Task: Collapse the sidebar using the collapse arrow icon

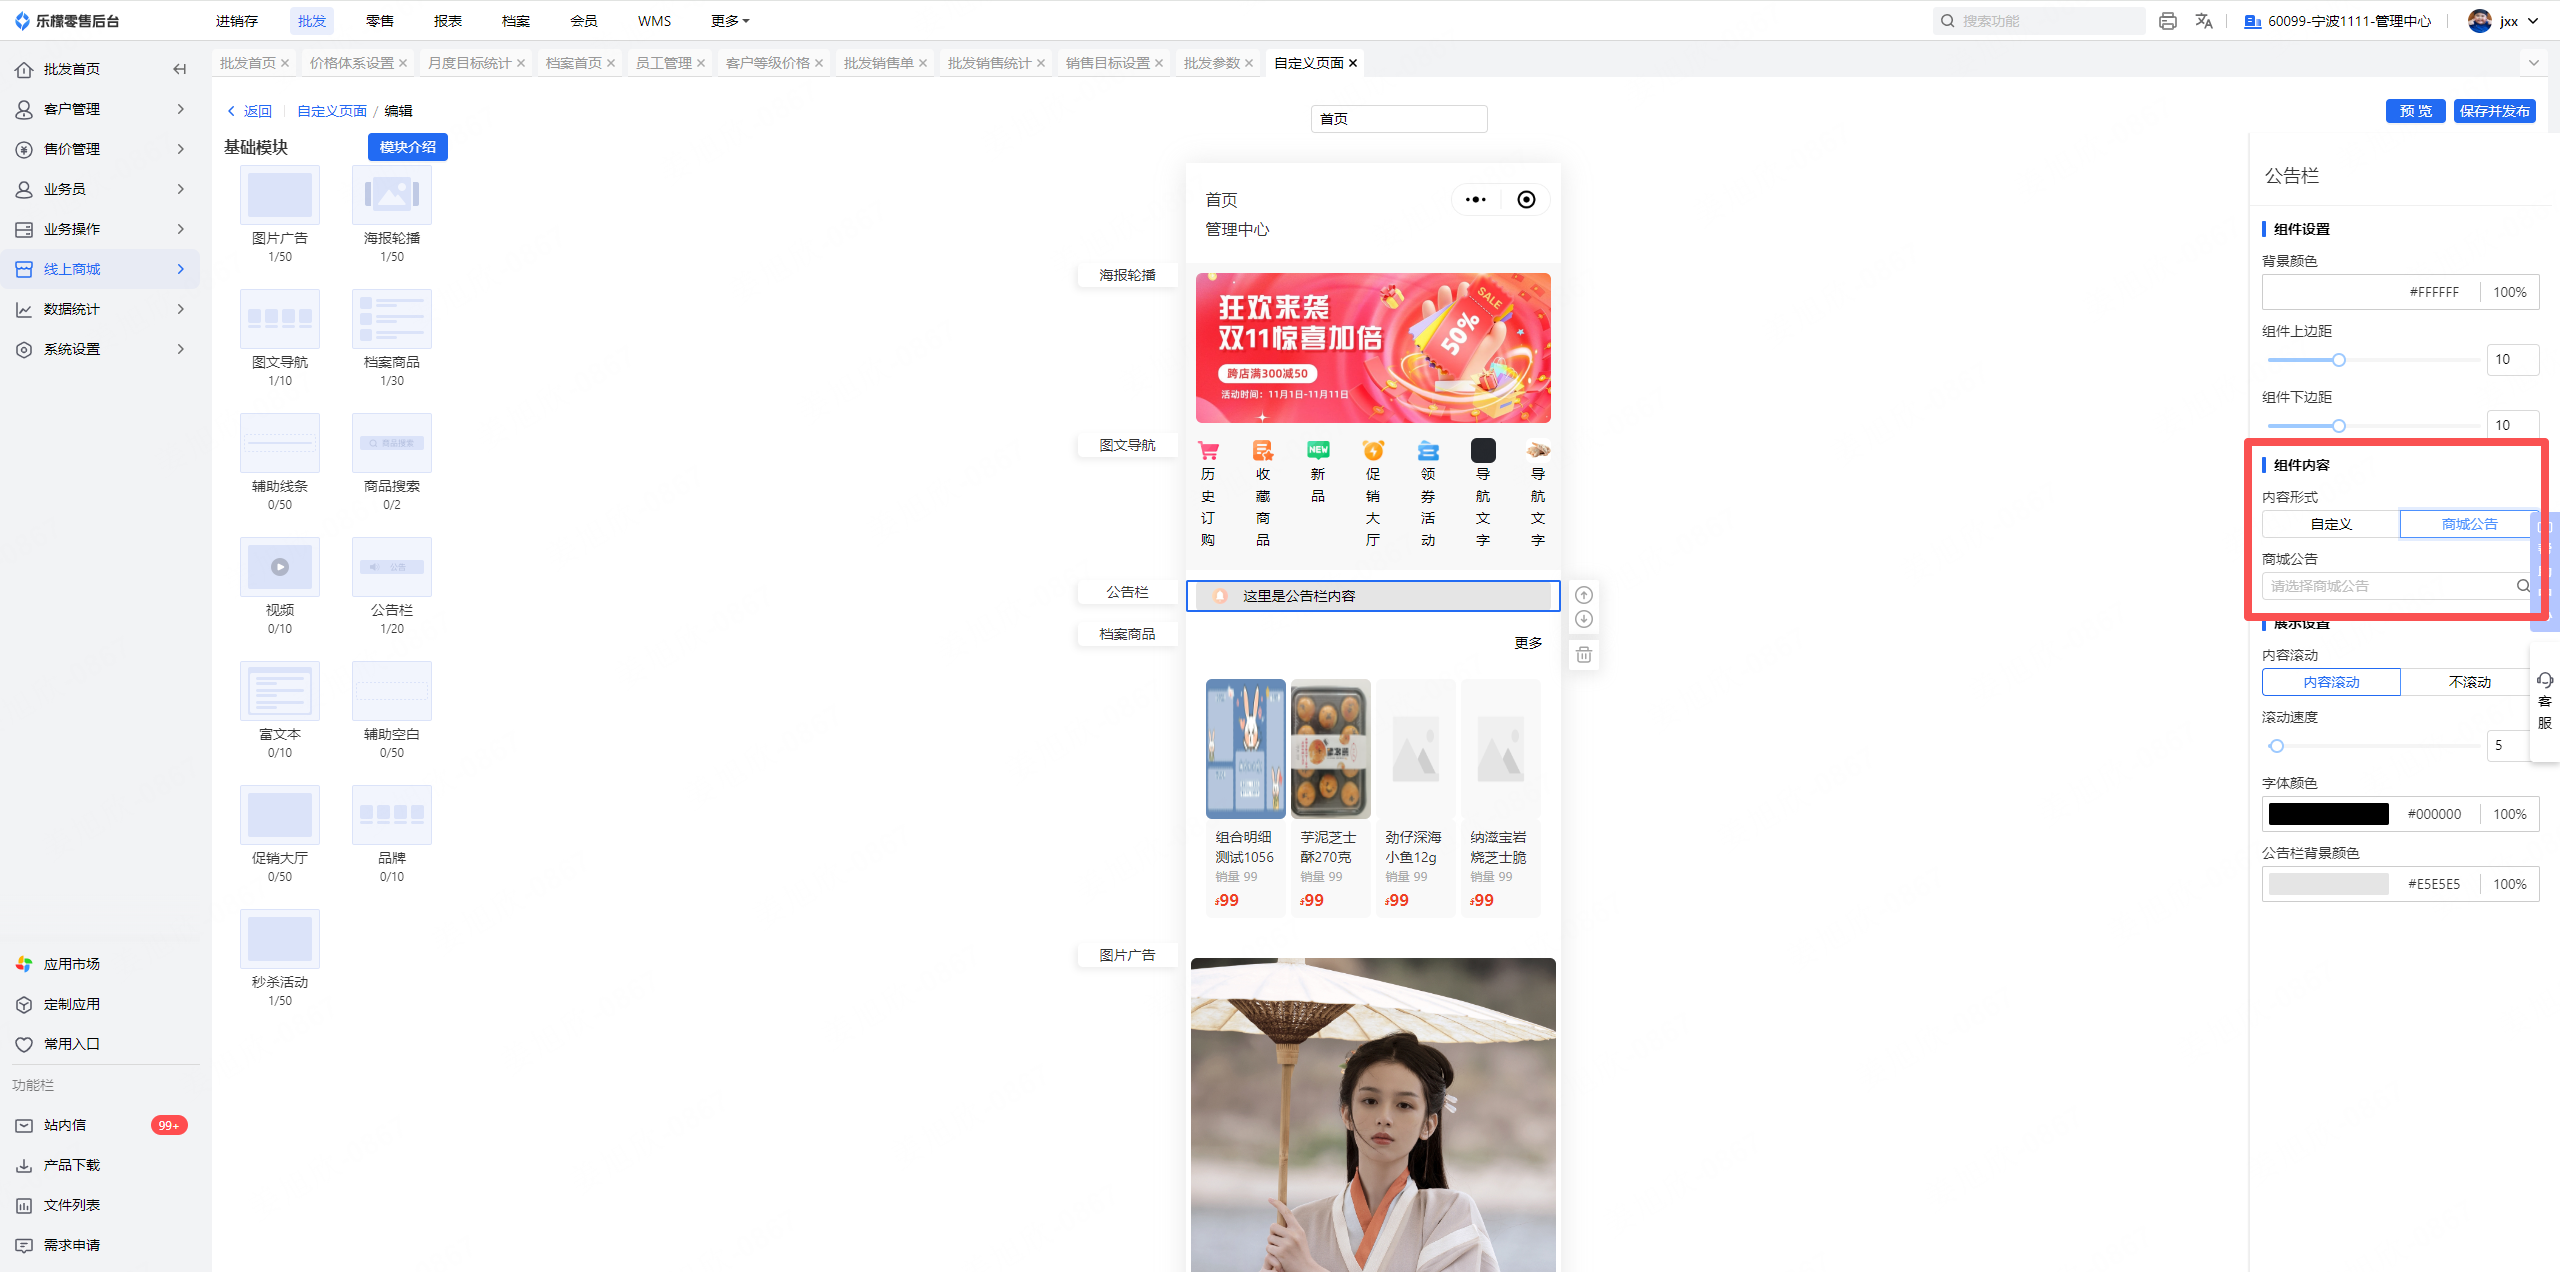Action: click(x=180, y=69)
